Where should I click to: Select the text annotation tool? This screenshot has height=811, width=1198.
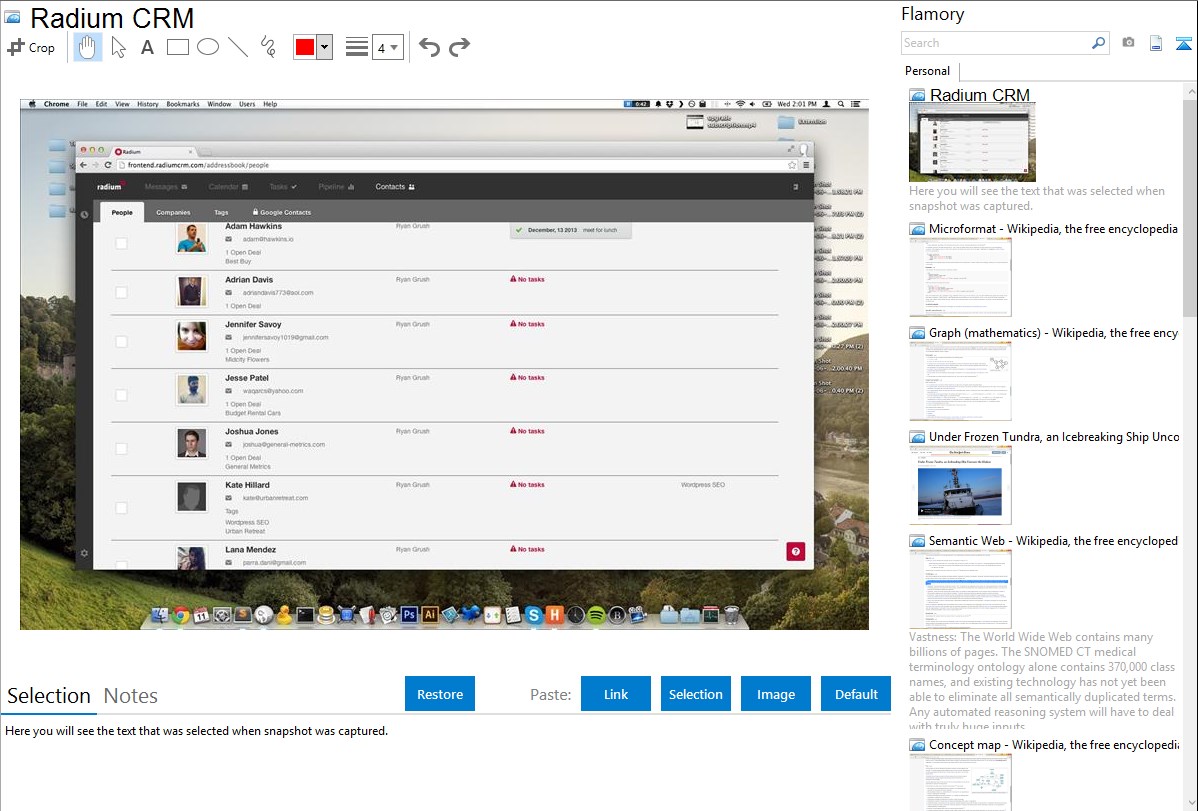point(147,47)
